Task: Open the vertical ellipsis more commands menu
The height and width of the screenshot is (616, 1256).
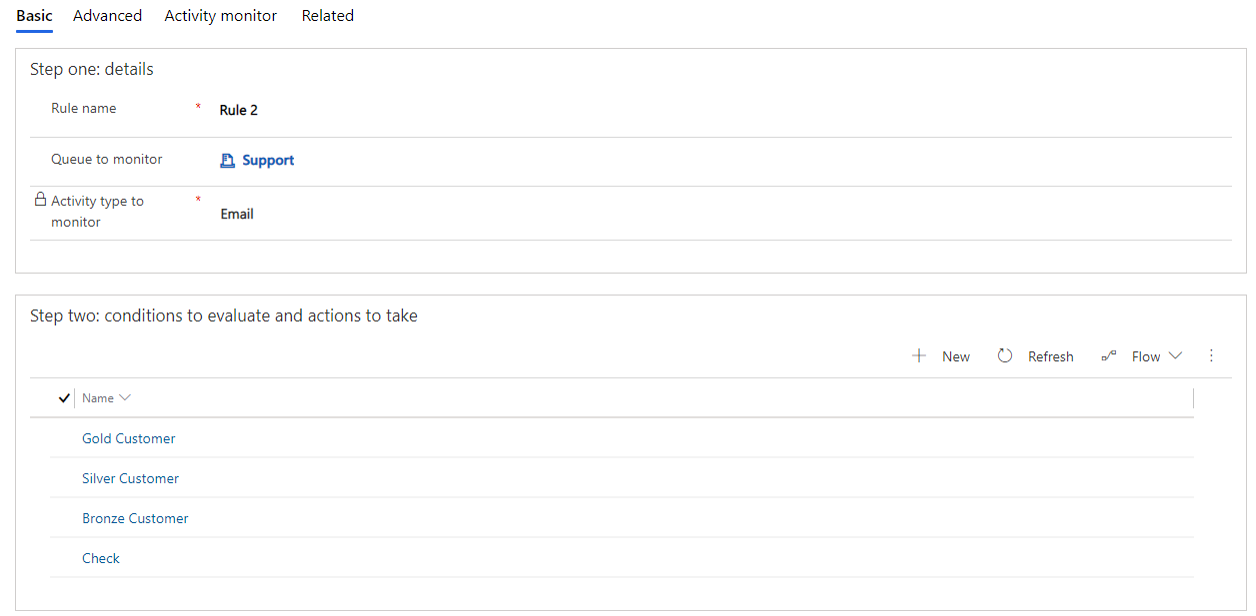Action: coord(1211,356)
